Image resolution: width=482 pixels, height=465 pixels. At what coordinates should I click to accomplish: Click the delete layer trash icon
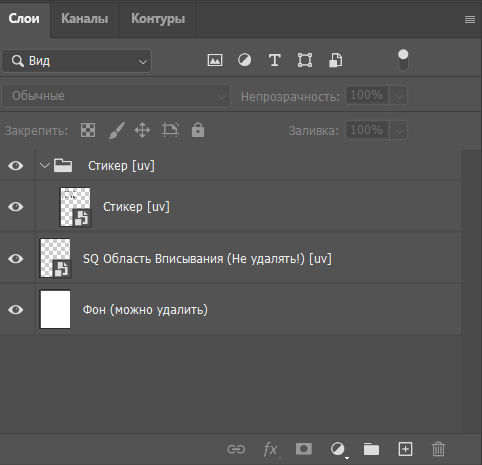pos(438,449)
